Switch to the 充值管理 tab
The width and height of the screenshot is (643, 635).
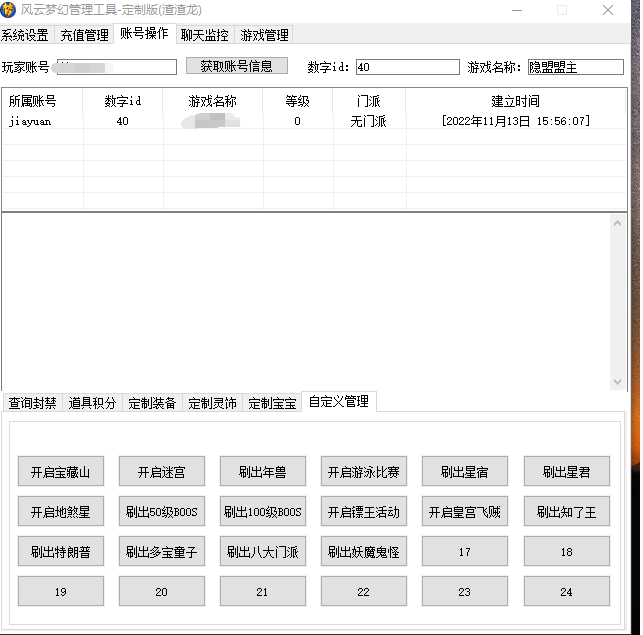[84, 35]
